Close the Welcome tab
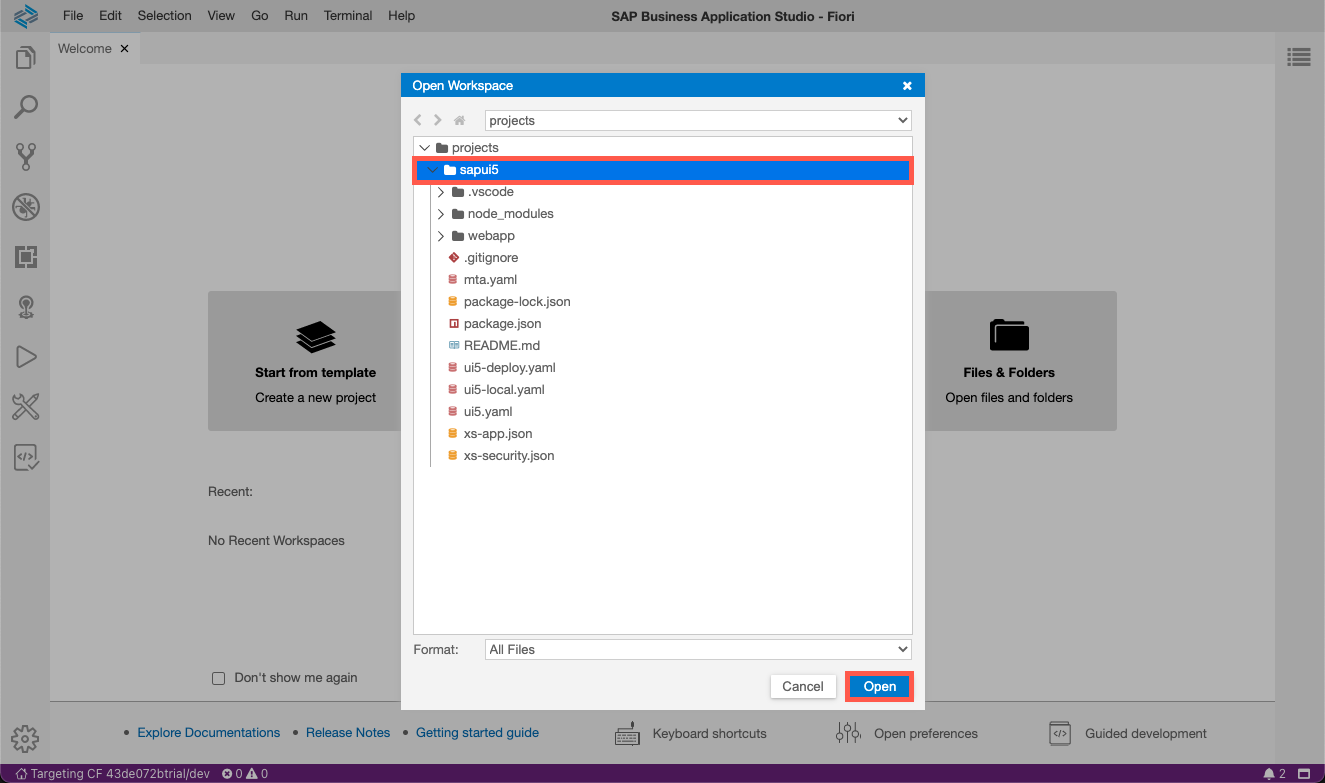The height and width of the screenshot is (783, 1325). point(125,49)
